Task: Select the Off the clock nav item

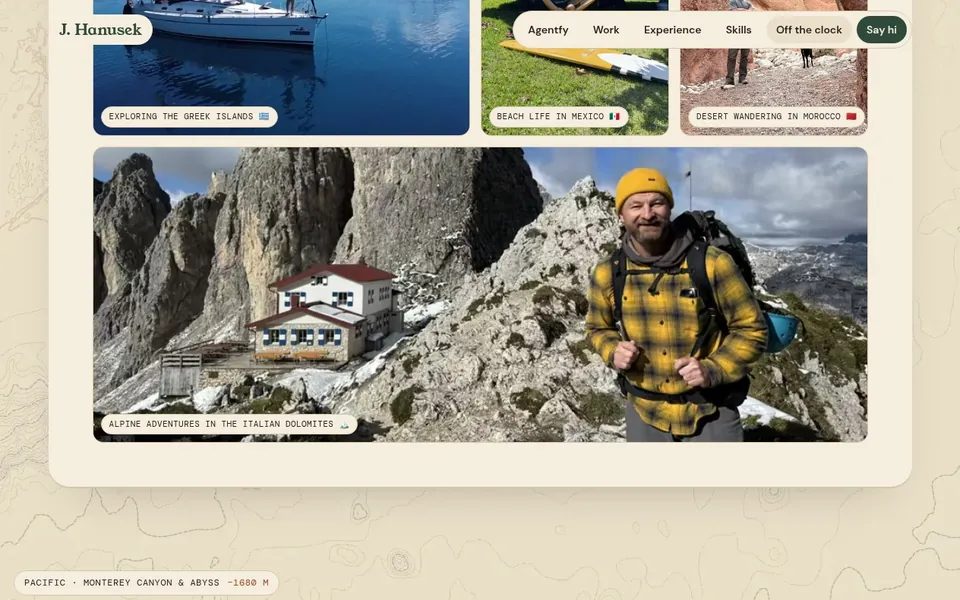Action: tap(809, 30)
